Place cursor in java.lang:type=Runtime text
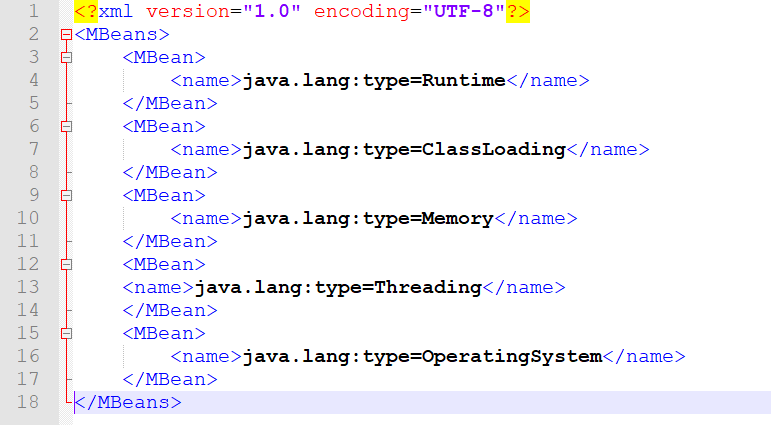 click(x=374, y=81)
